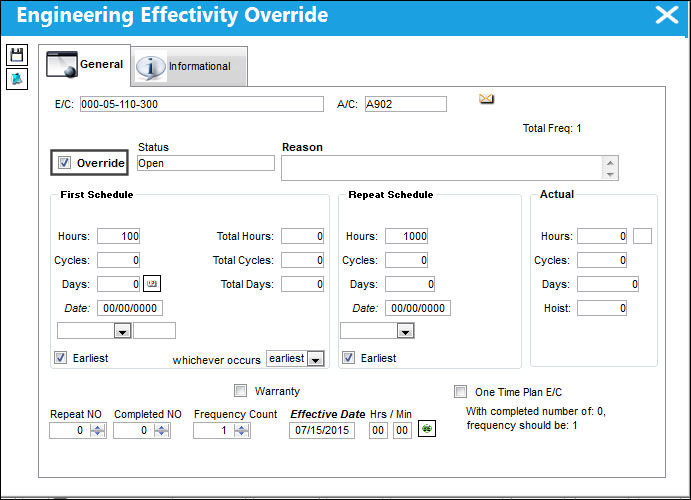Click the Total Cycles field
This screenshot has height=500, width=691.
(302, 260)
